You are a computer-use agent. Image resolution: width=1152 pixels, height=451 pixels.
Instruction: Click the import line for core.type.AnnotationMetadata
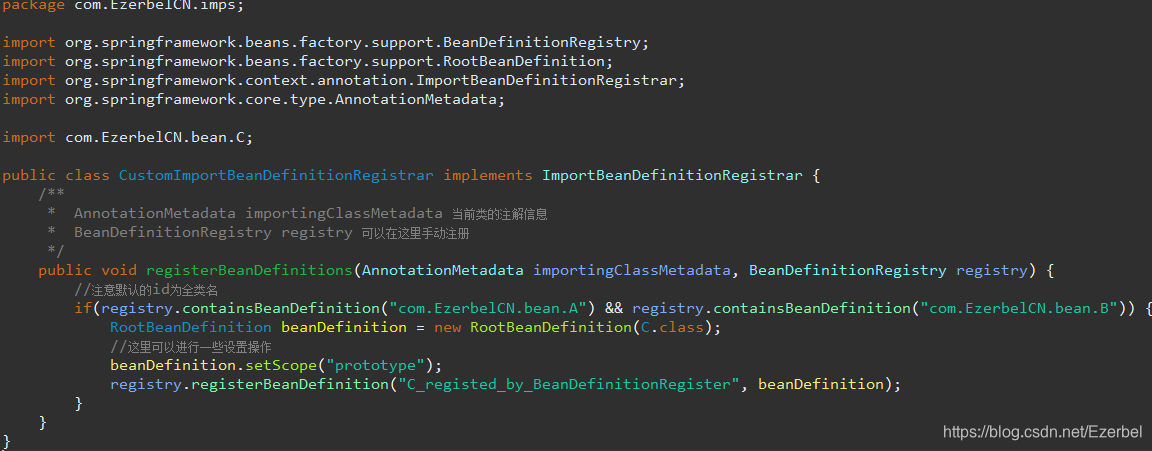tap(254, 99)
